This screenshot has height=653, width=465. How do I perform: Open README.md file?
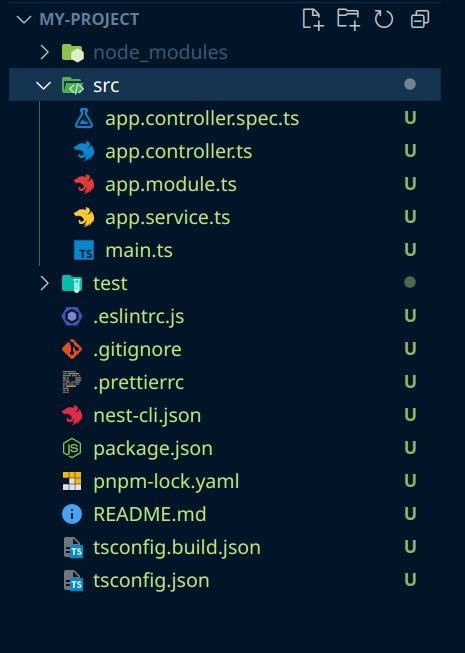pyautogui.click(x=225, y=514)
